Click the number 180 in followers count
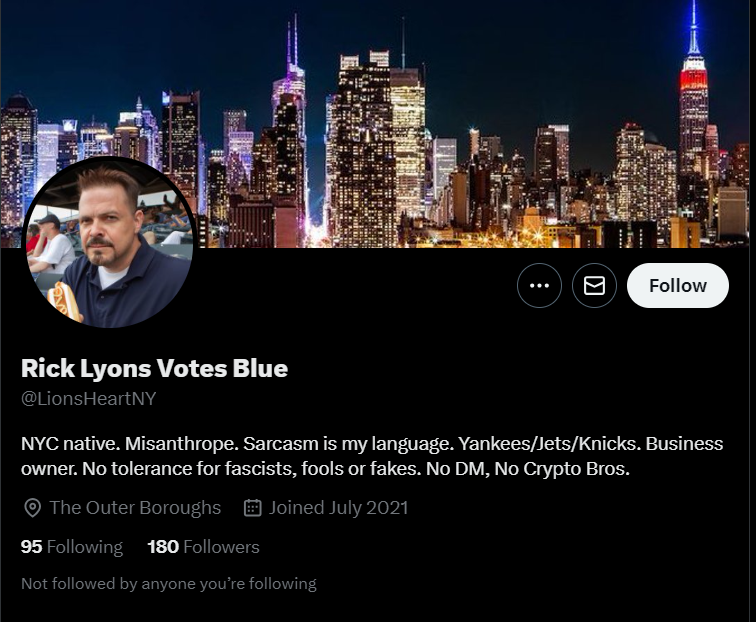 163,547
